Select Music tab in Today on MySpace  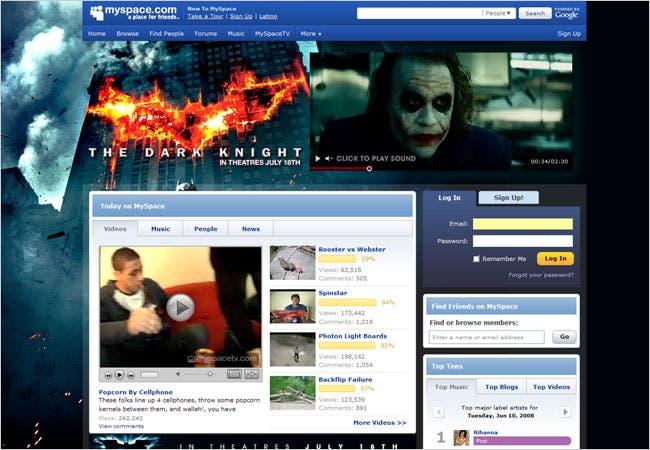(160, 229)
